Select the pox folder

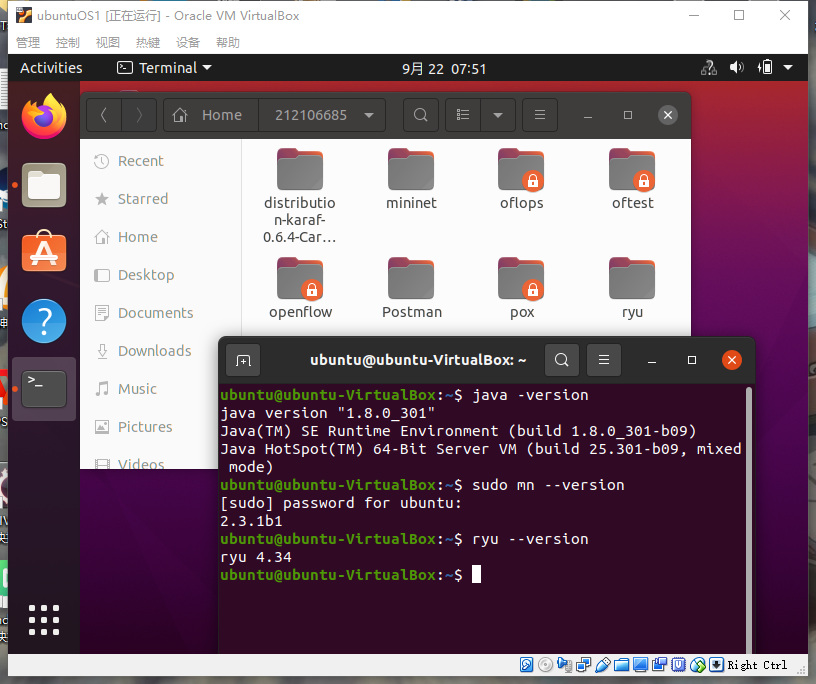tap(521, 288)
